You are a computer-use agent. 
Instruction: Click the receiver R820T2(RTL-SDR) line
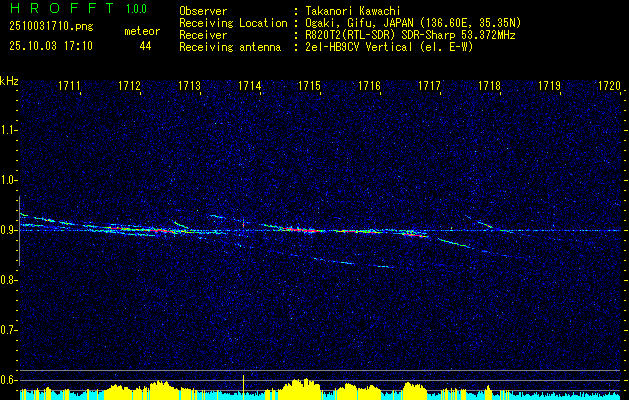click(409, 35)
